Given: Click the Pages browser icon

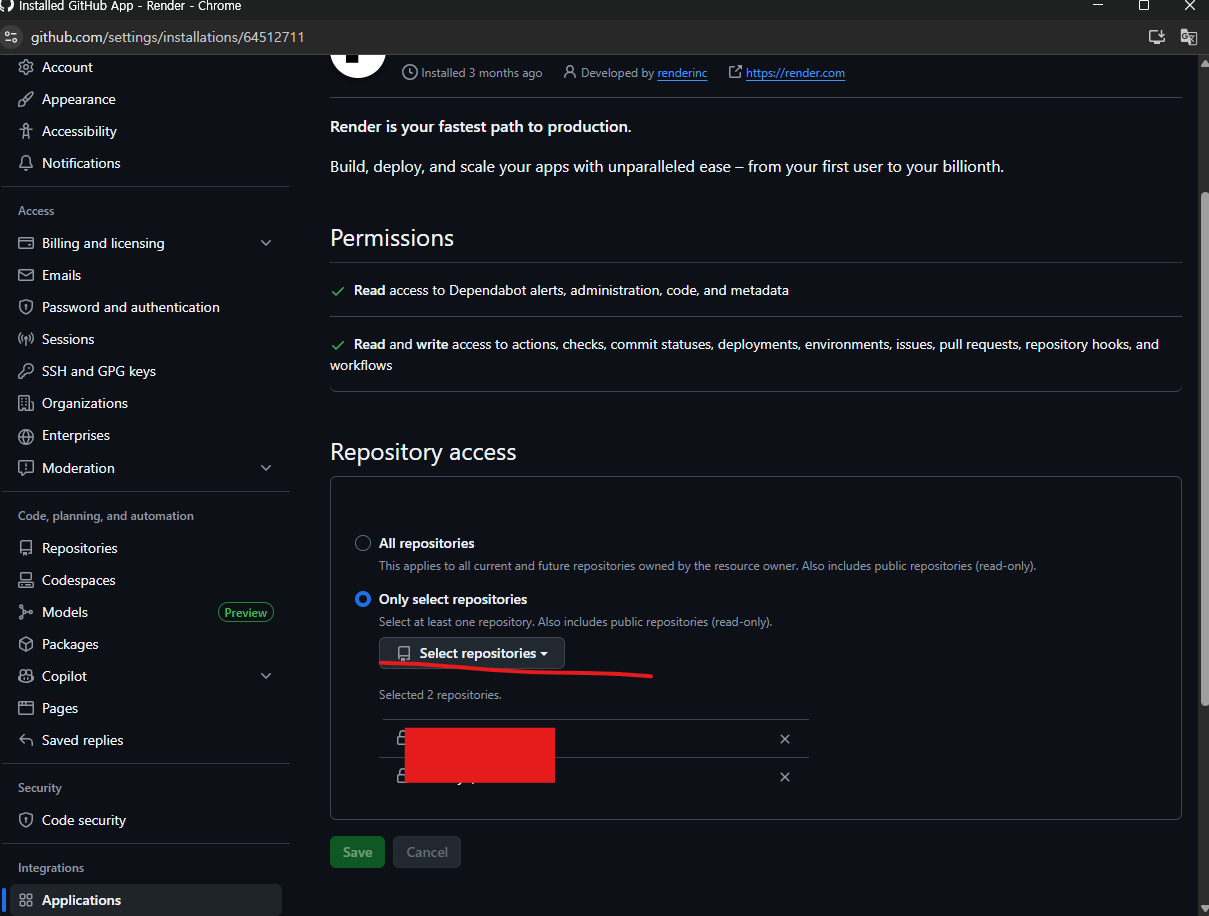Looking at the screenshot, I should pyautogui.click(x=26, y=708).
